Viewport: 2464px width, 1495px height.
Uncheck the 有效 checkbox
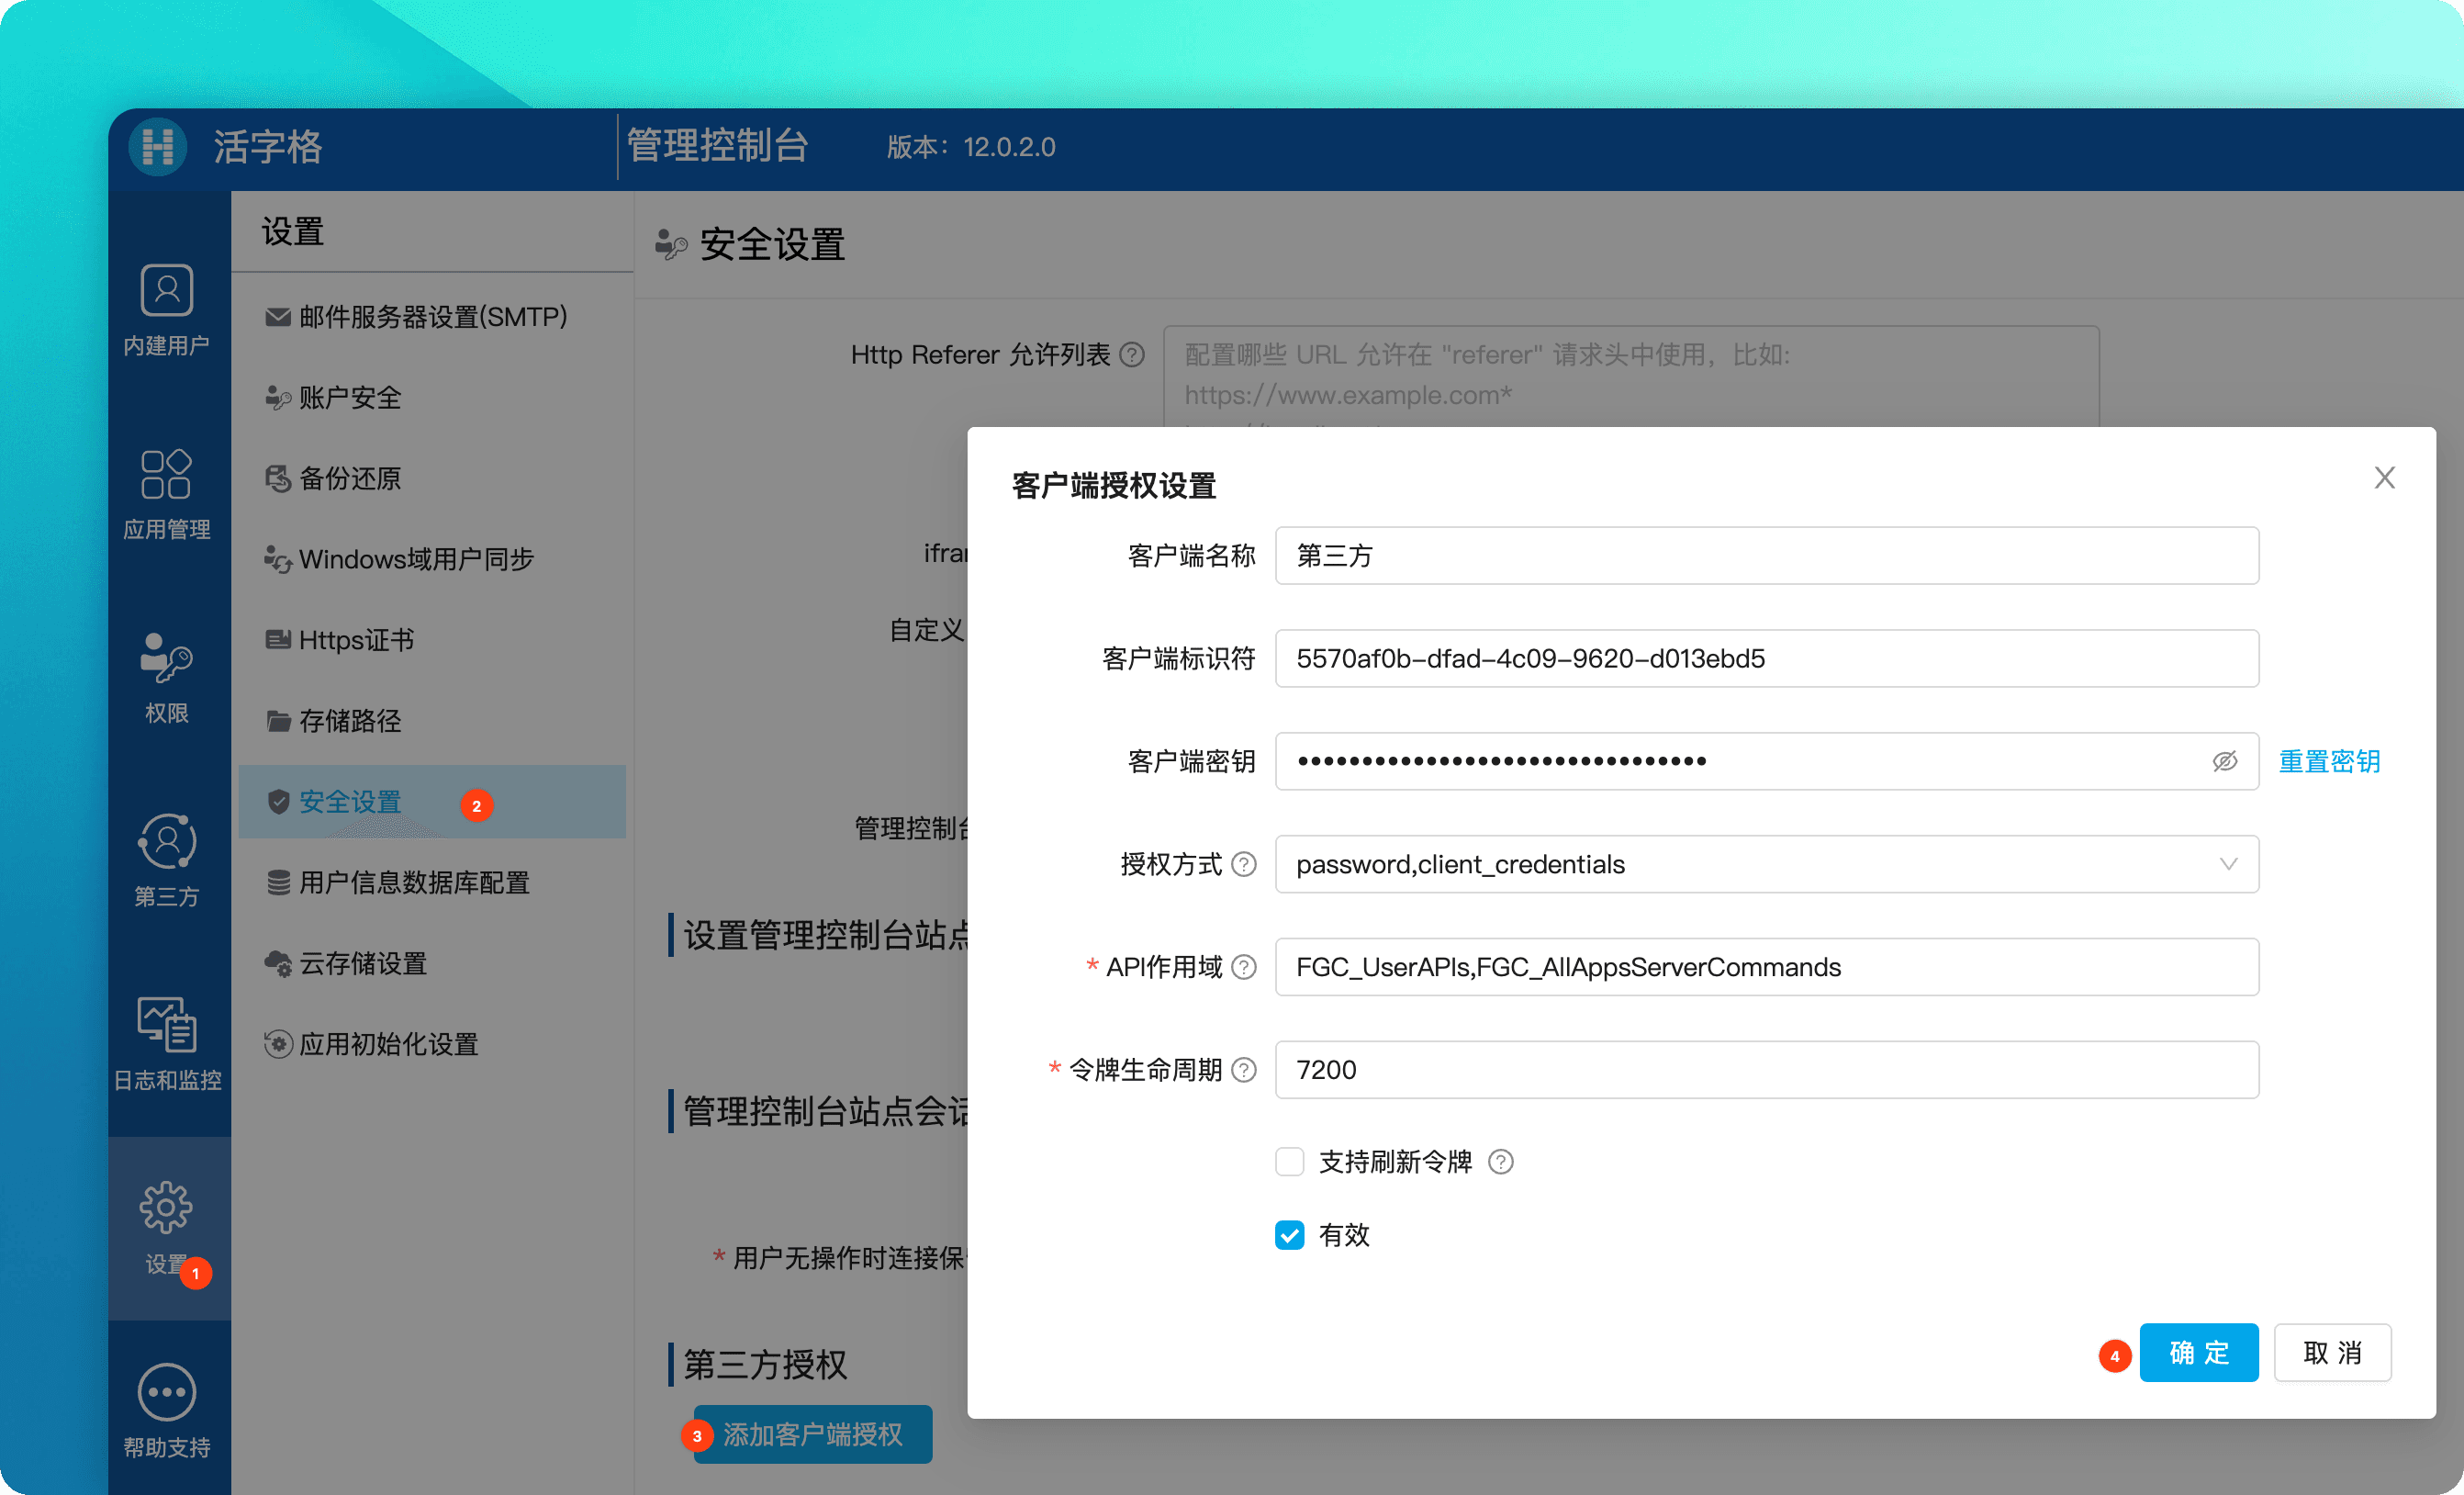click(1289, 1236)
